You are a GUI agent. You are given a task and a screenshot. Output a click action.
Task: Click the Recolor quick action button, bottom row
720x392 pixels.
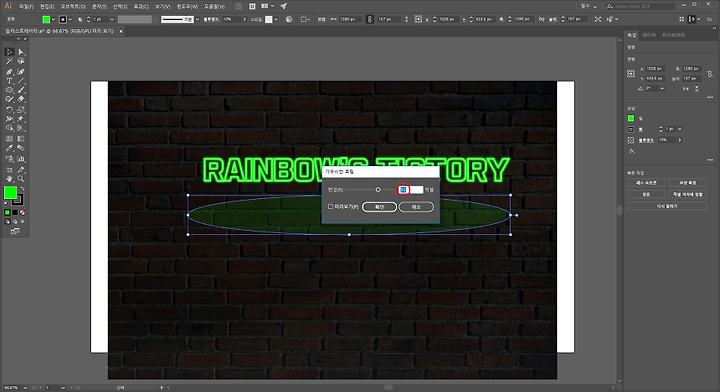pyautogui.click(x=667, y=206)
